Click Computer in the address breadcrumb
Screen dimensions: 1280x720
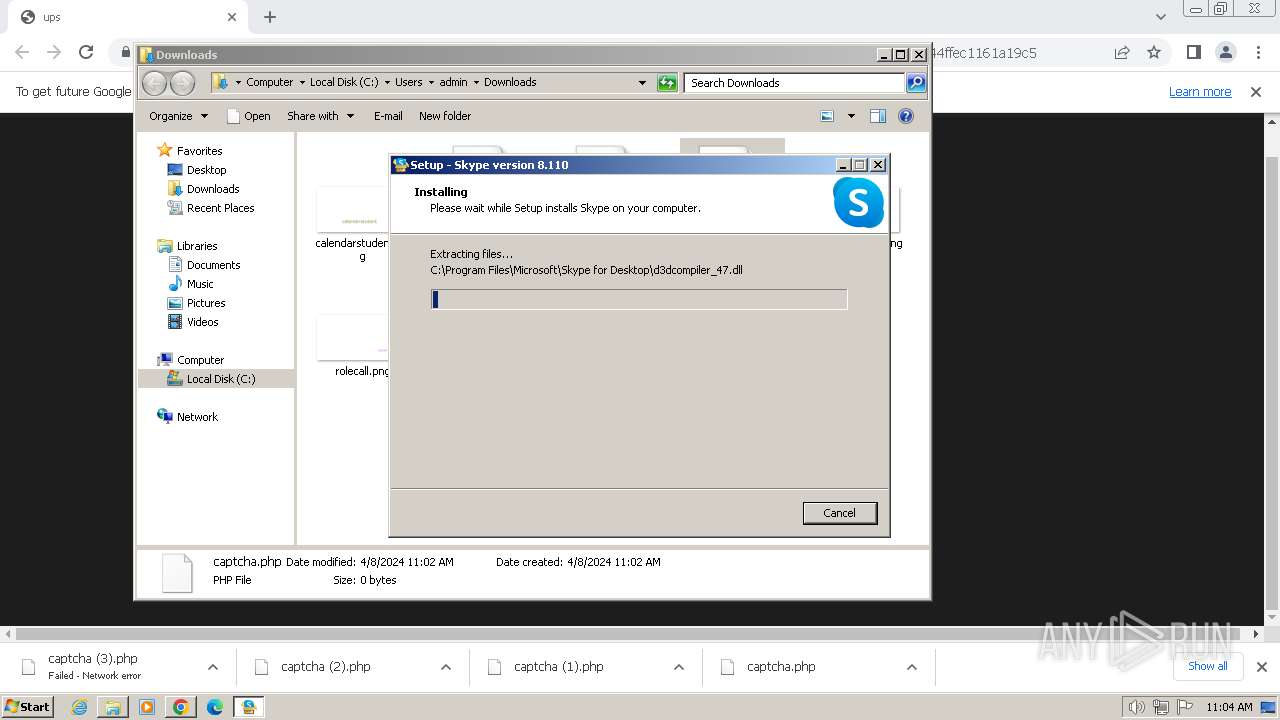(270, 82)
